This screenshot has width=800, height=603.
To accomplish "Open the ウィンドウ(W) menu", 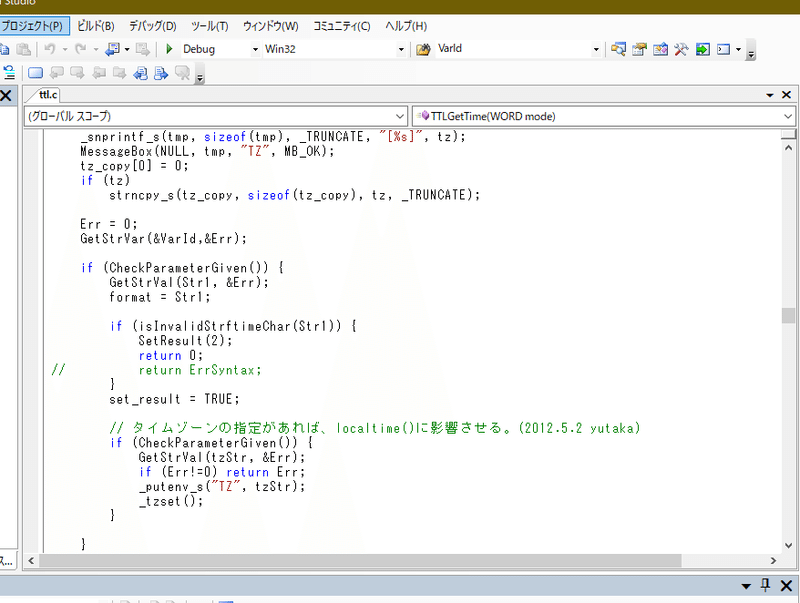I will coord(270,26).
